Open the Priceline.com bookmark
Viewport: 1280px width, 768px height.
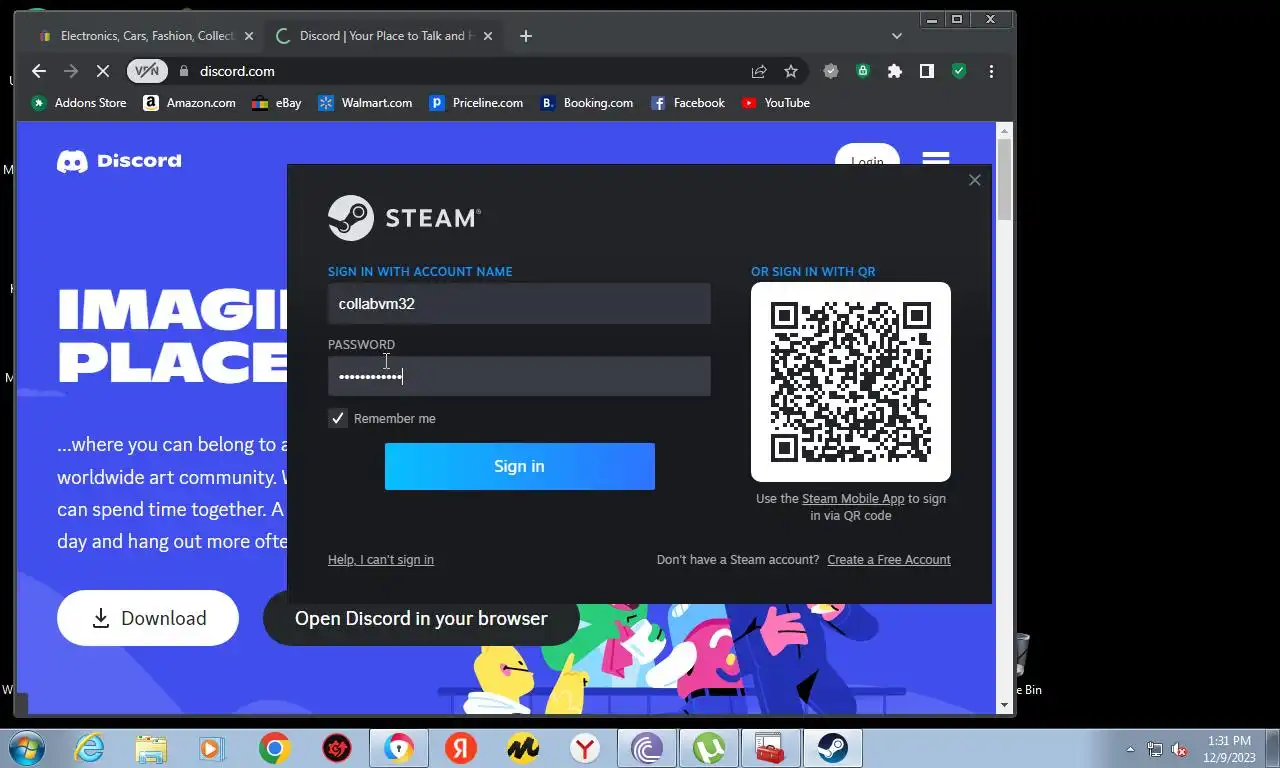[476, 103]
